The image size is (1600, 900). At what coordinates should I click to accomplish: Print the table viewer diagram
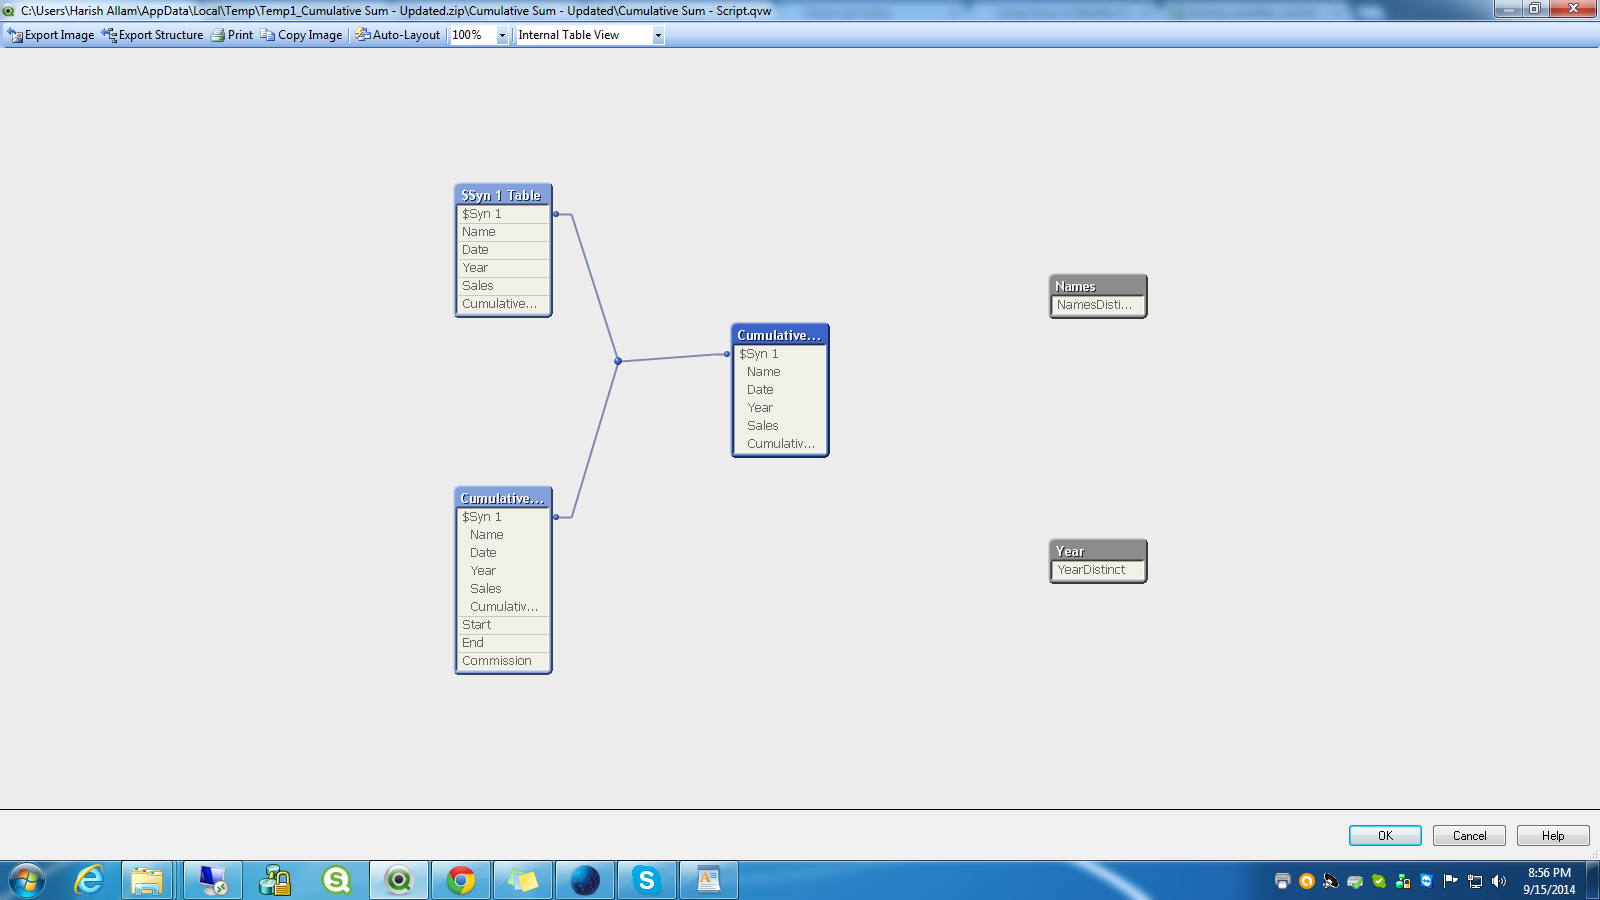232,35
